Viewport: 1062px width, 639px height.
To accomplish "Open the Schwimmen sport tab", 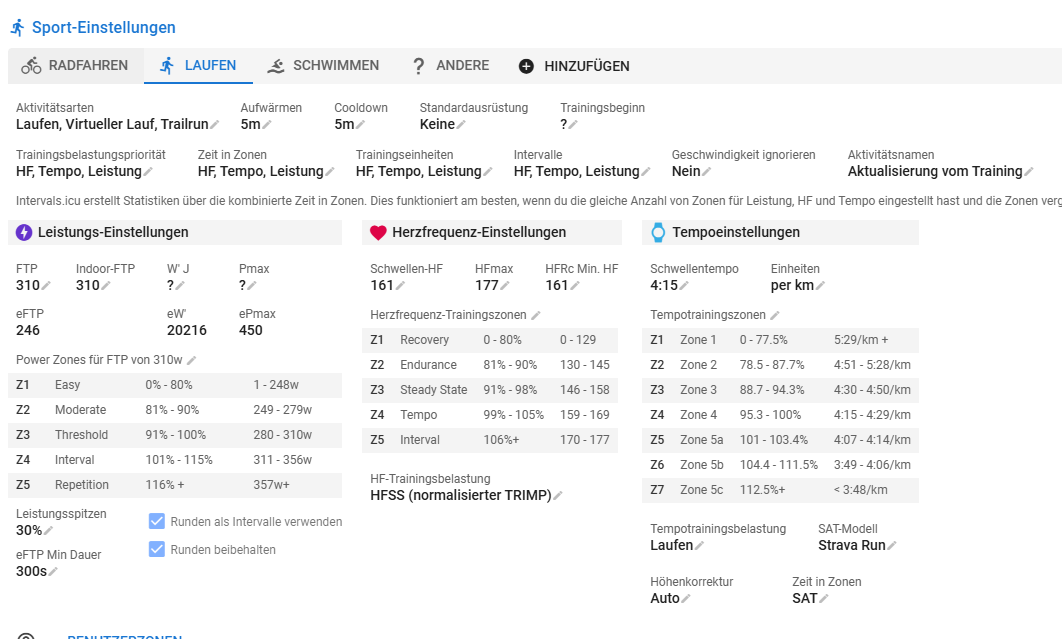I will click(x=323, y=66).
